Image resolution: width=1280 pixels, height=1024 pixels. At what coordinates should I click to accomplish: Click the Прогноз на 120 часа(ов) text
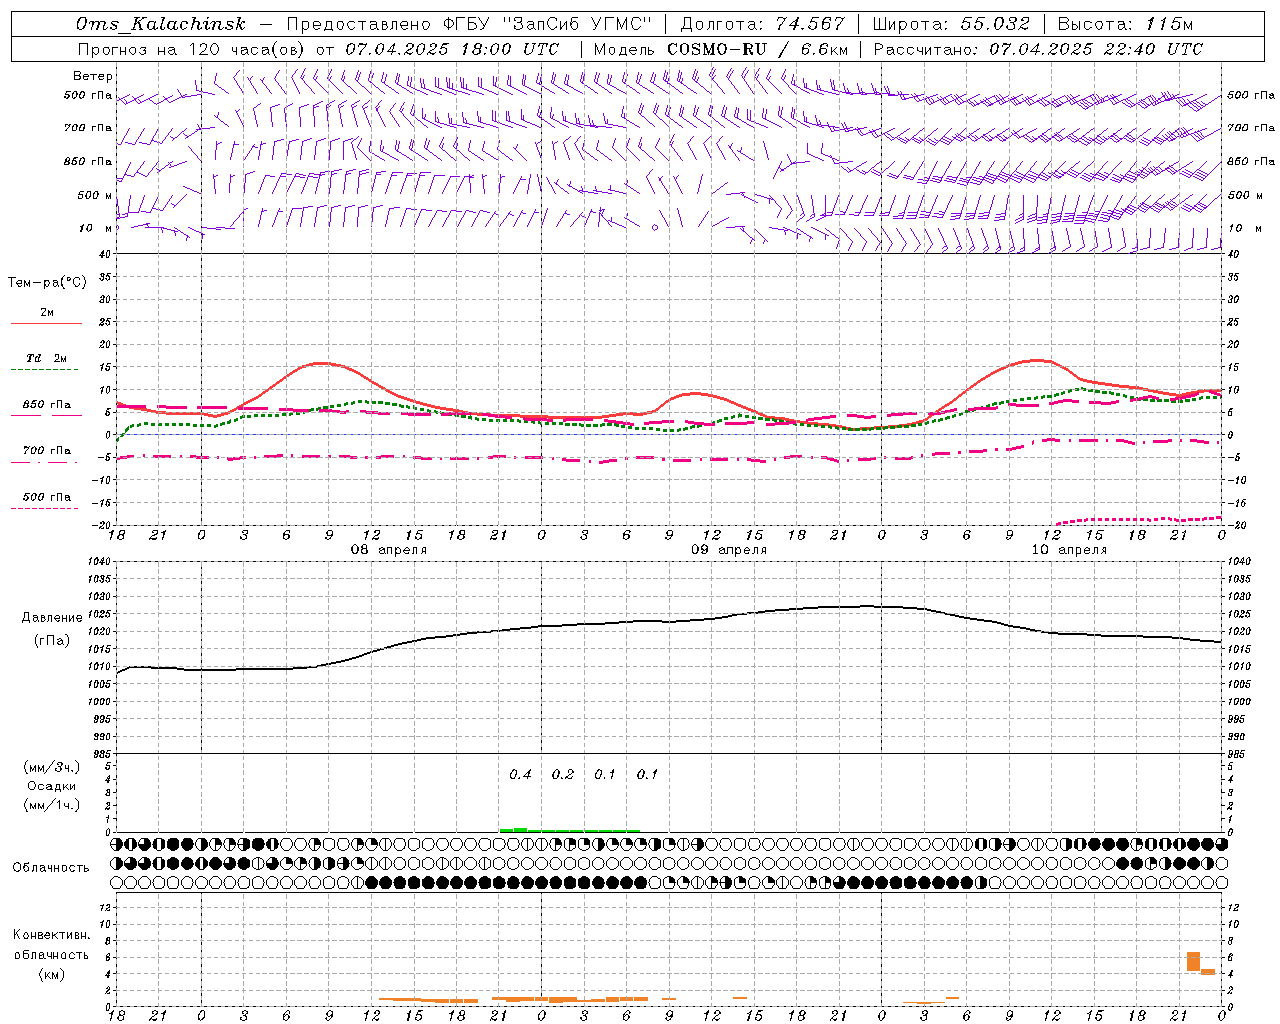click(192, 49)
